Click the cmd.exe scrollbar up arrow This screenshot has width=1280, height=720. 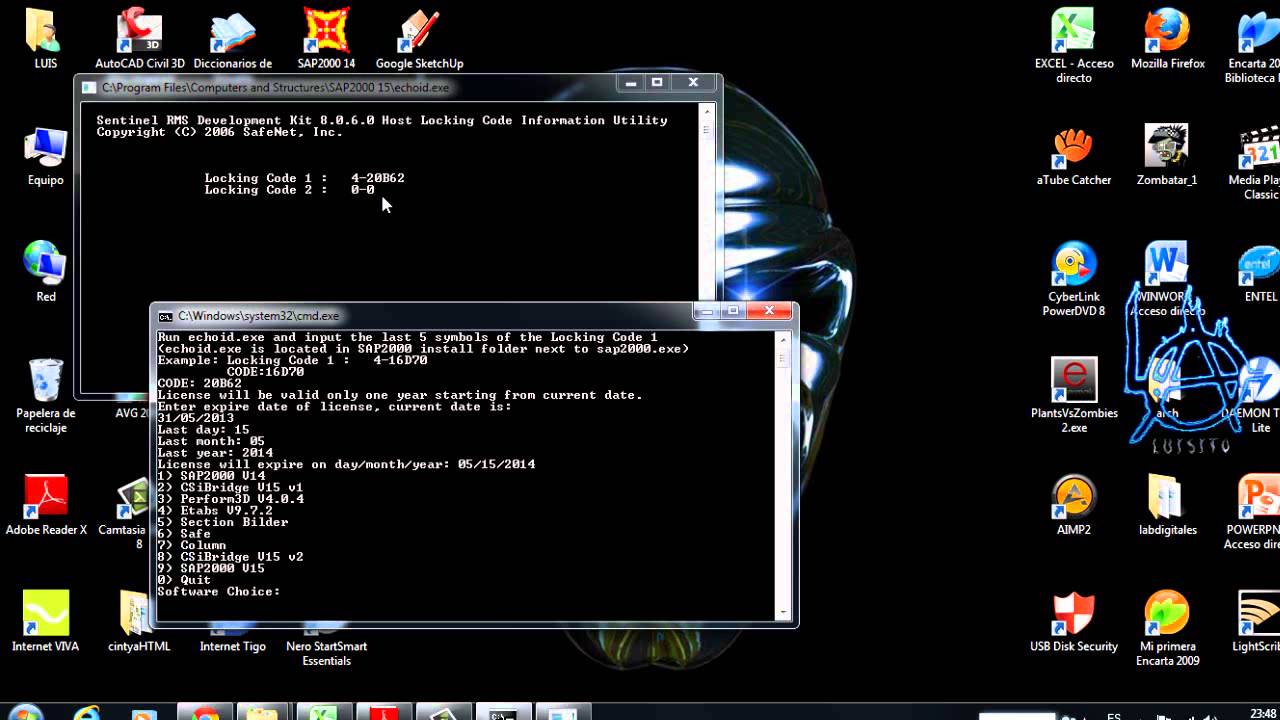783,338
